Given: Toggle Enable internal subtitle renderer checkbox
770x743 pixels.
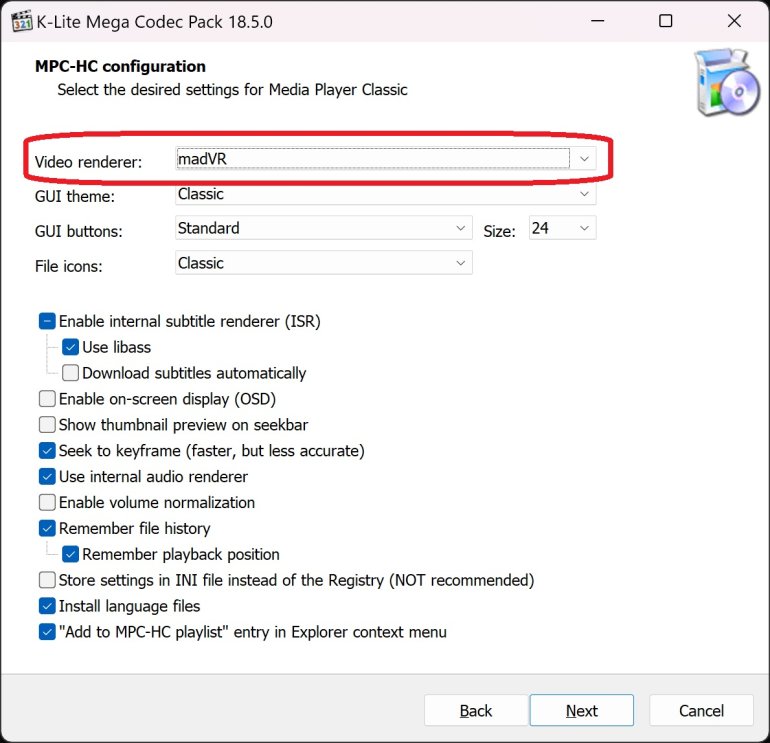Looking at the screenshot, I should [x=48, y=322].
